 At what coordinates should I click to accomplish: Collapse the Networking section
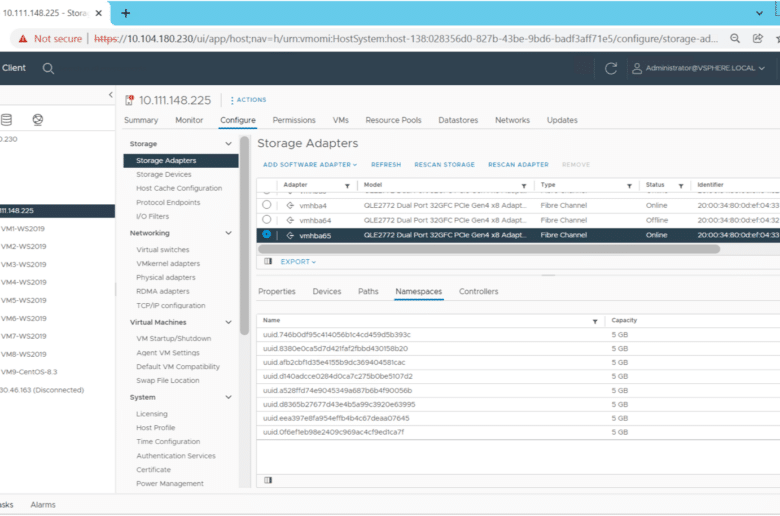[x=228, y=233]
